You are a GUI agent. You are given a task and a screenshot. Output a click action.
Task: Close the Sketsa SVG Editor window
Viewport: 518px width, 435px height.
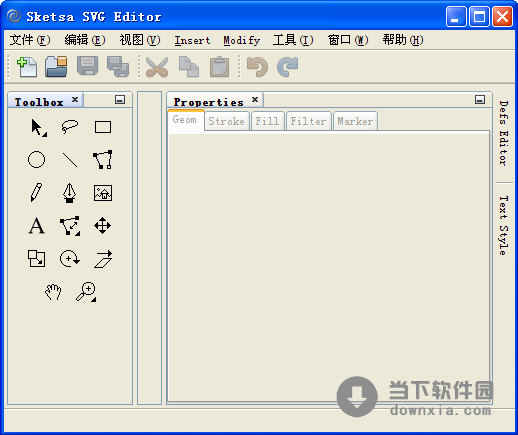coord(502,16)
